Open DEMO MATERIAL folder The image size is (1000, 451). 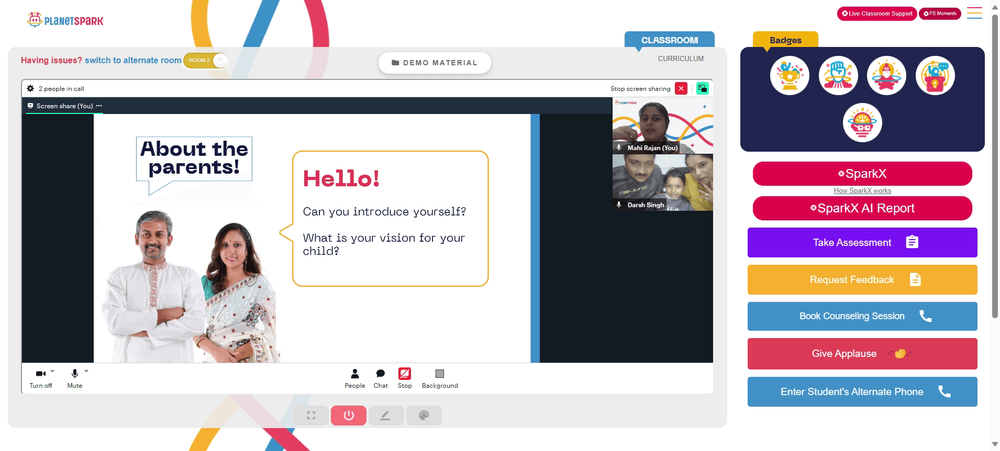tap(434, 63)
